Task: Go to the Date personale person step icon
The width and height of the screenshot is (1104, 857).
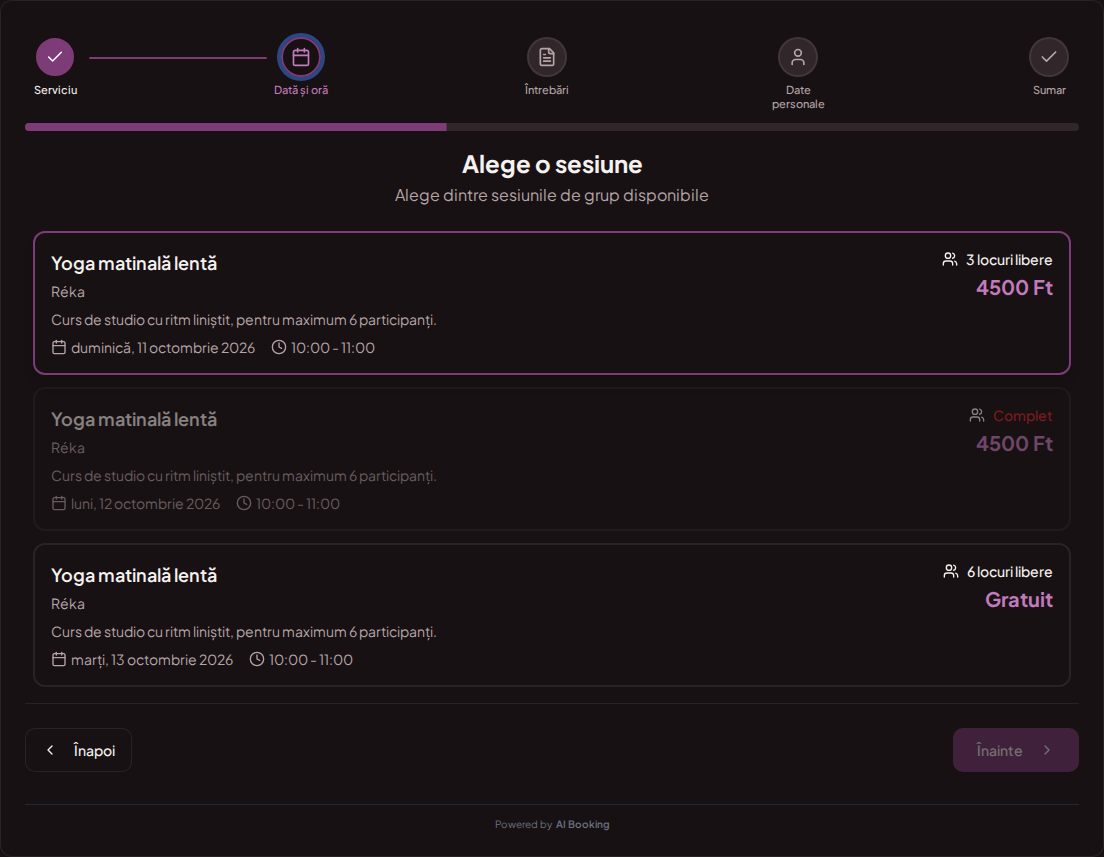Action: 798,57
